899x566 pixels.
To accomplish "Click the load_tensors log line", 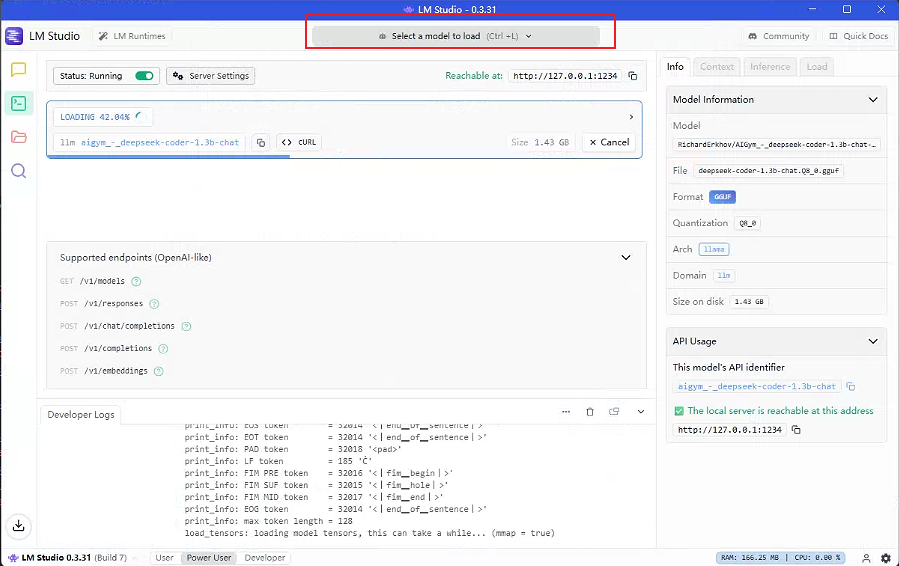I will click(x=370, y=533).
